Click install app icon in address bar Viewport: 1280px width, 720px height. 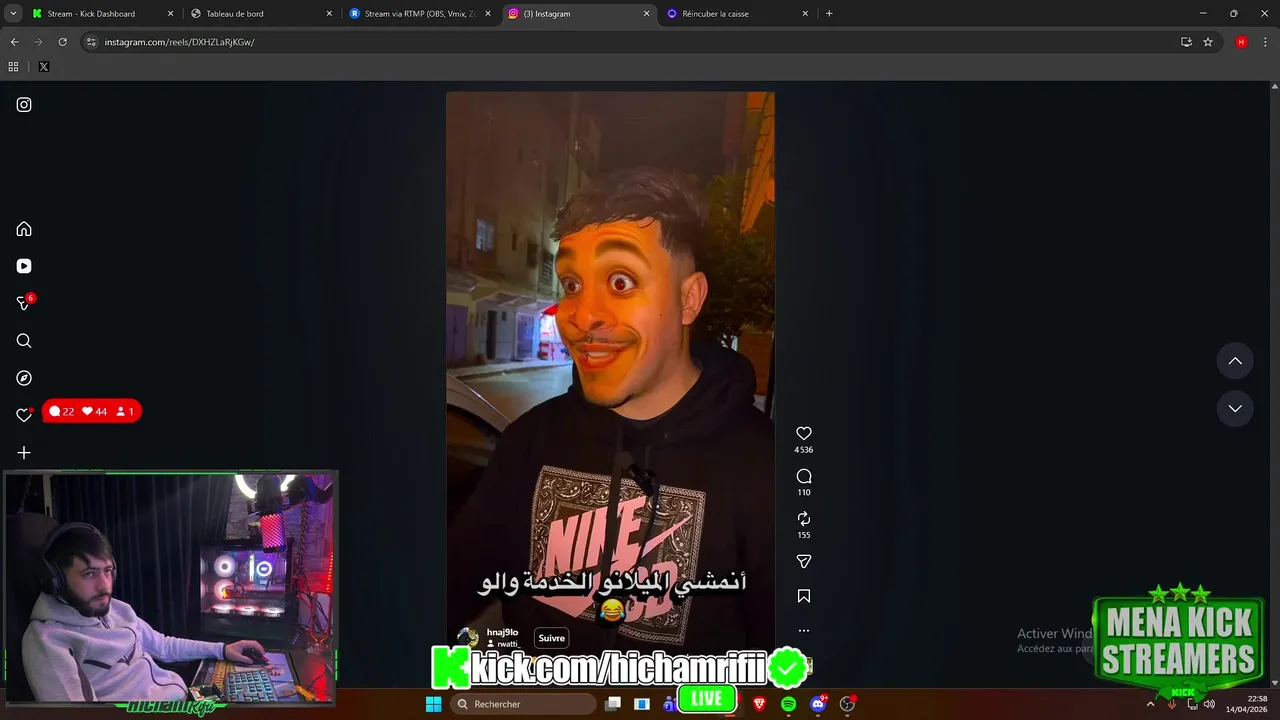(1186, 42)
